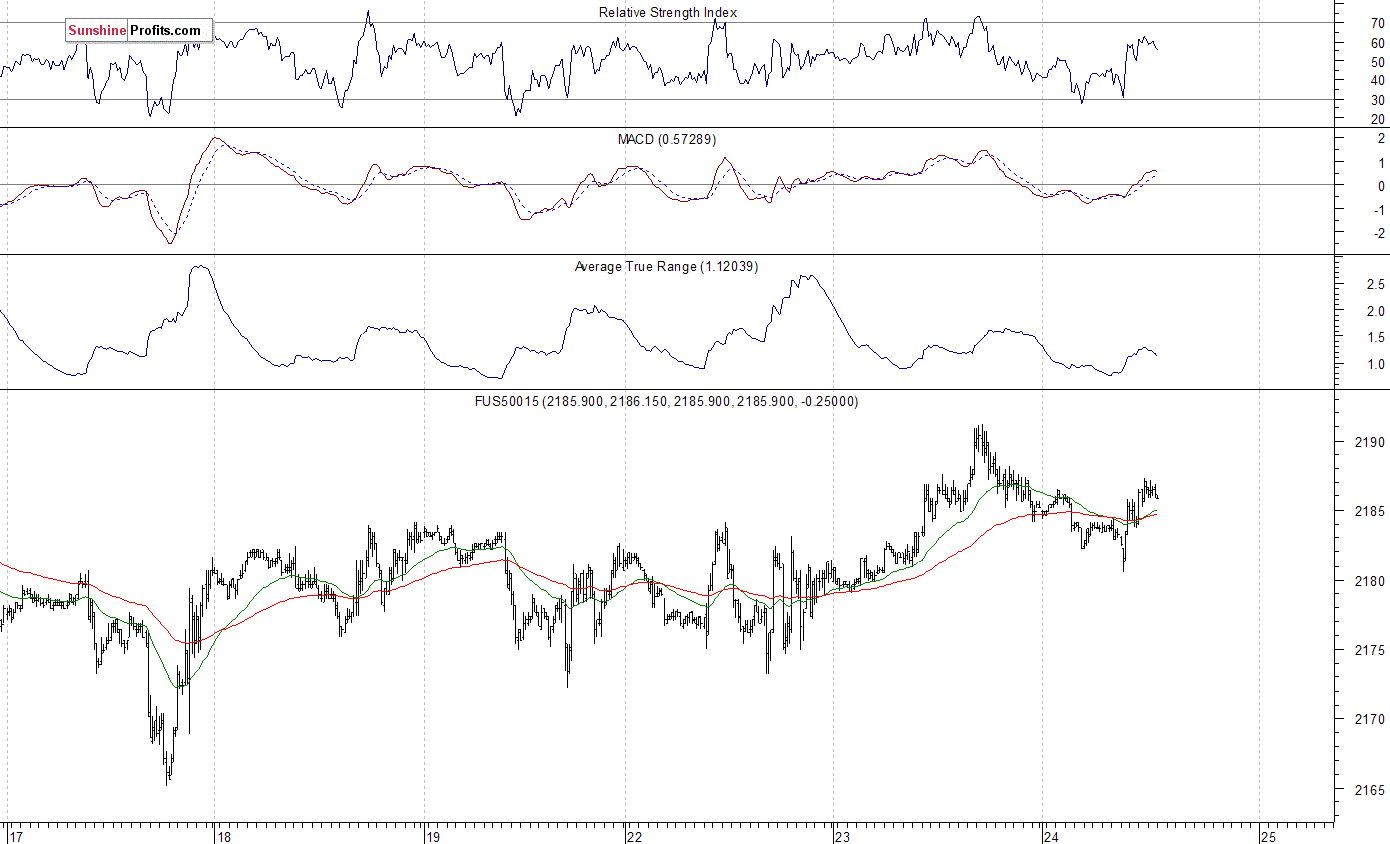Click date label 18 on time axis

point(224,836)
